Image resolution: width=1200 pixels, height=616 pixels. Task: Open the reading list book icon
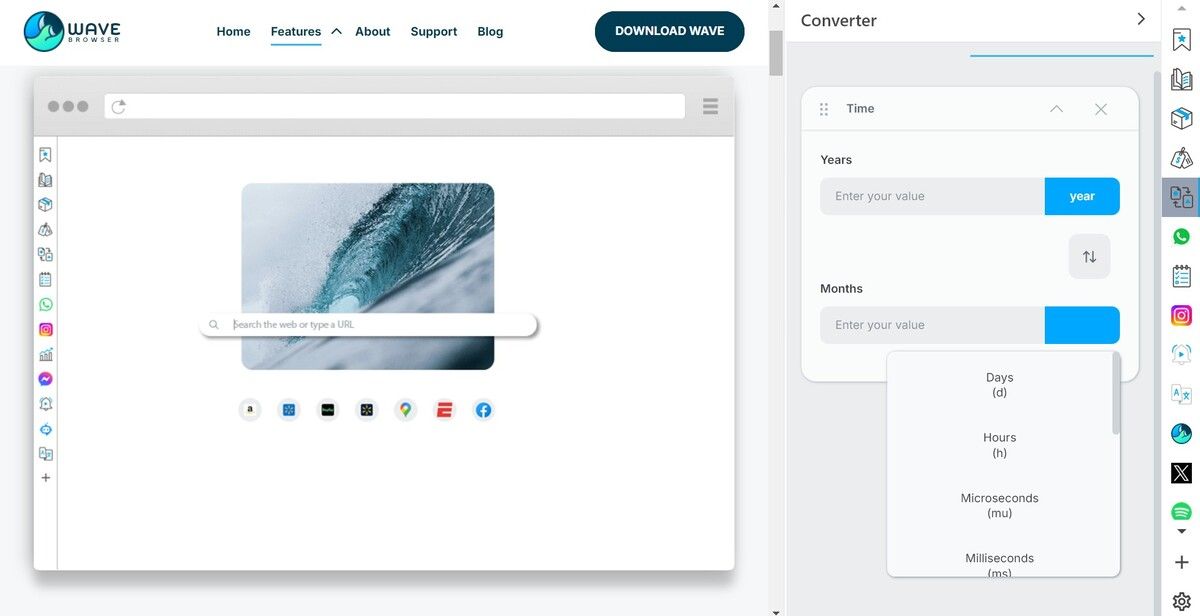[x=1181, y=80]
